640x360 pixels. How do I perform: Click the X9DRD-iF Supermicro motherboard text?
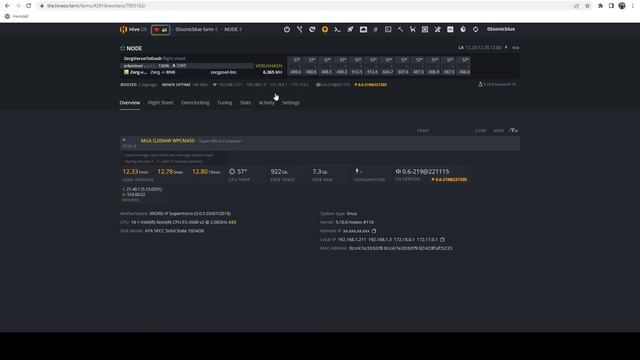tap(190, 213)
